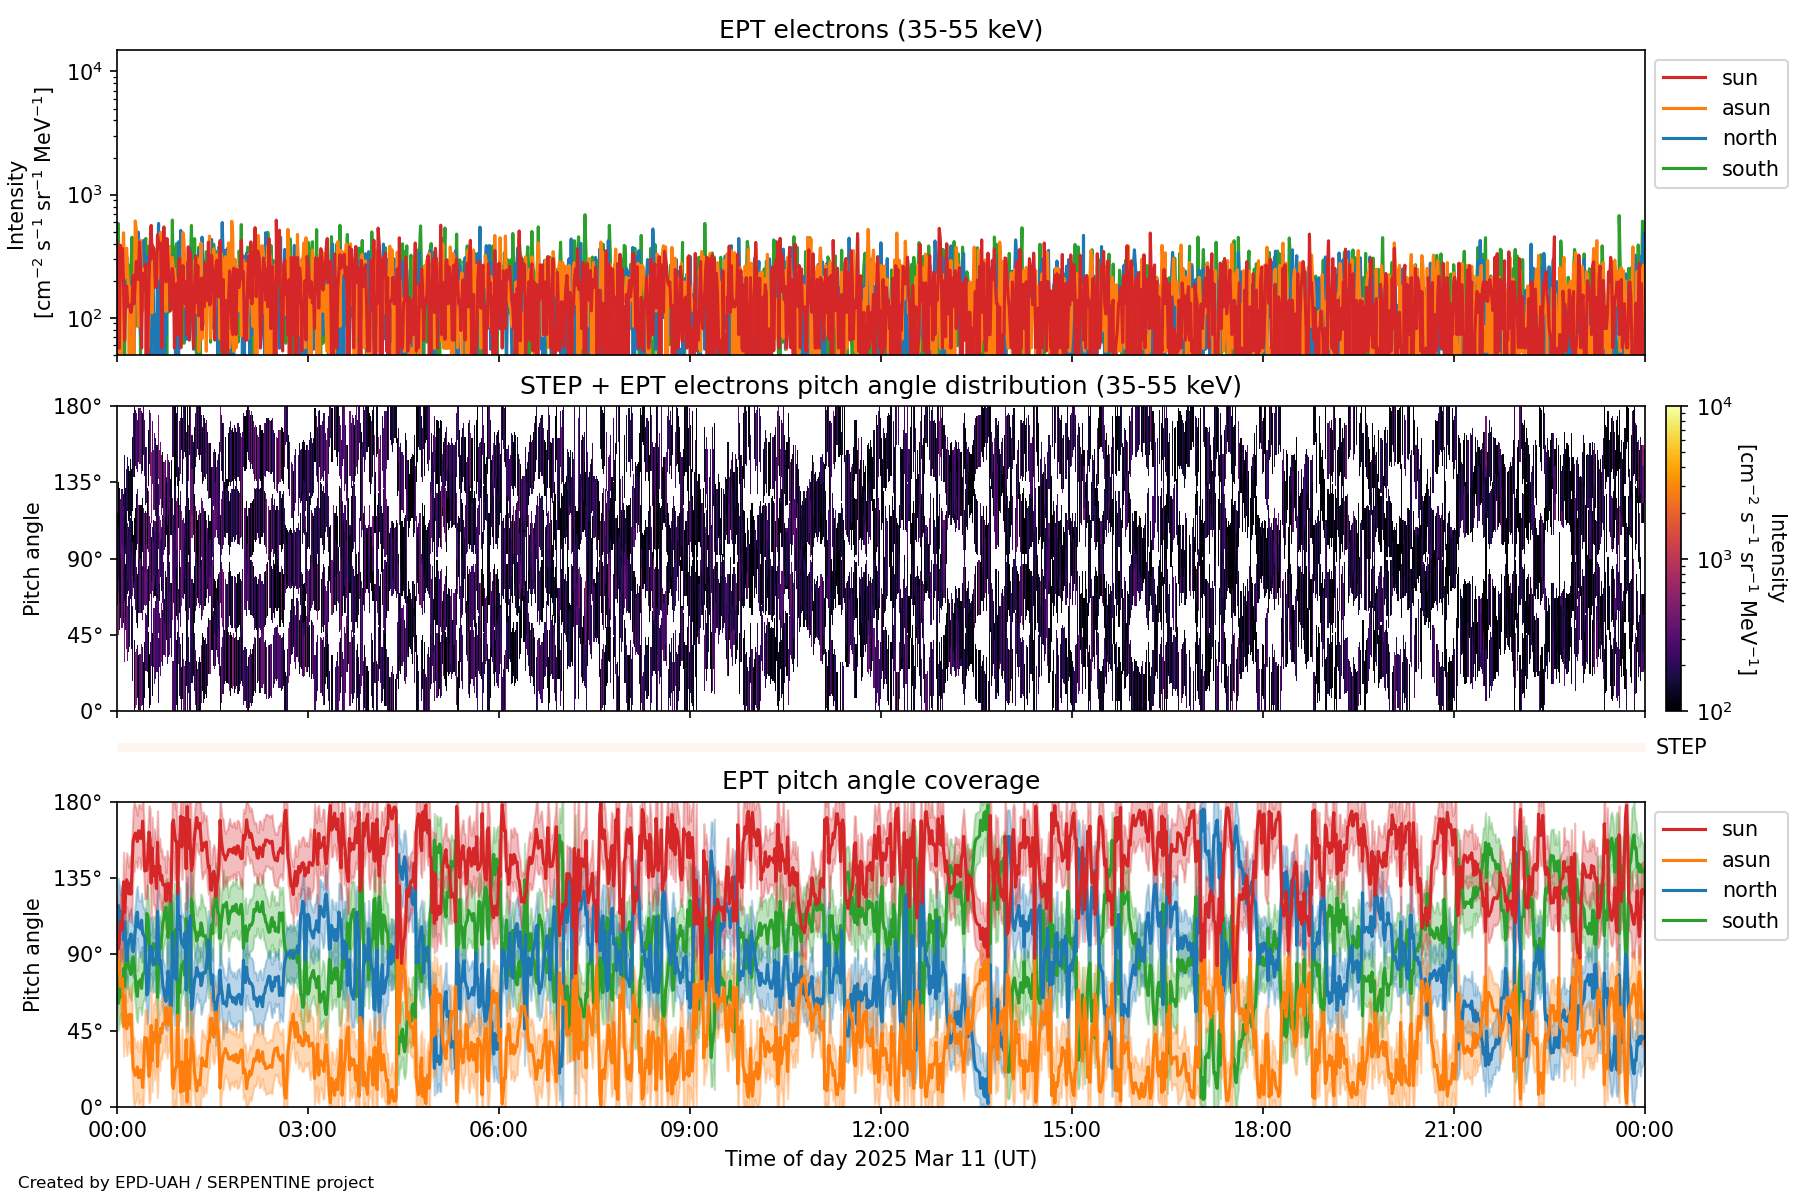Click north label in the top intensity legend
Image resolution: width=1800 pixels, height=1200 pixels.
click(x=1749, y=138)
